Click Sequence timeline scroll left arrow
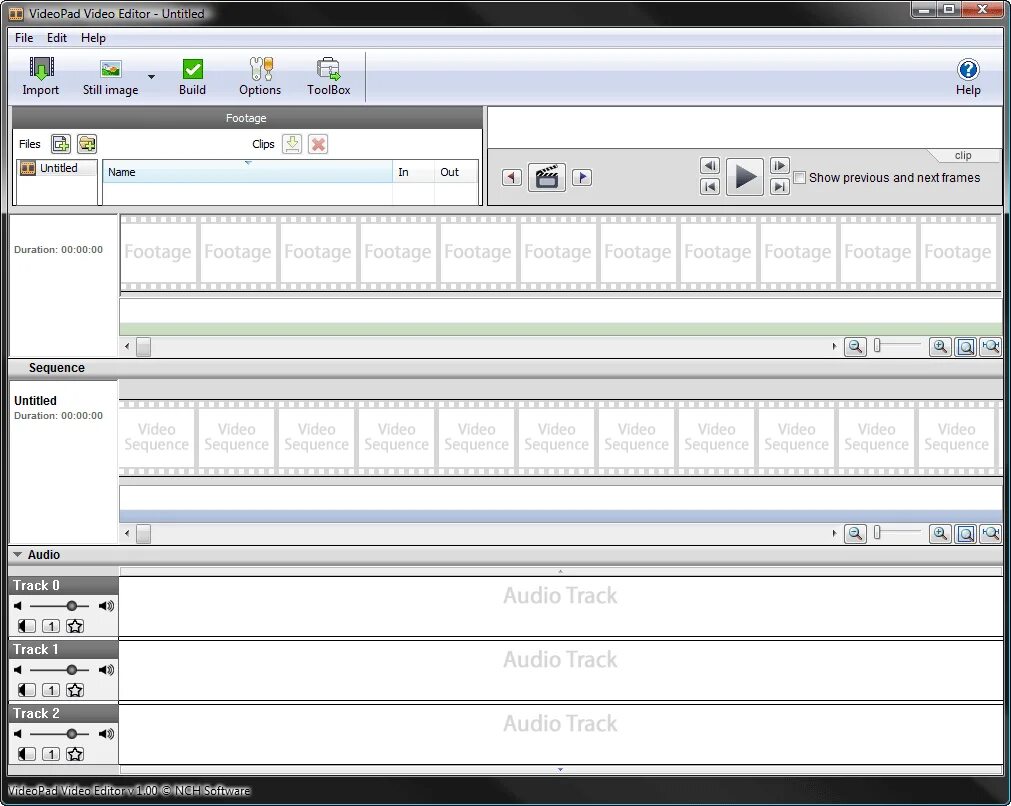The width and height of the screenshot is (1011, 806). click(127, 533)
